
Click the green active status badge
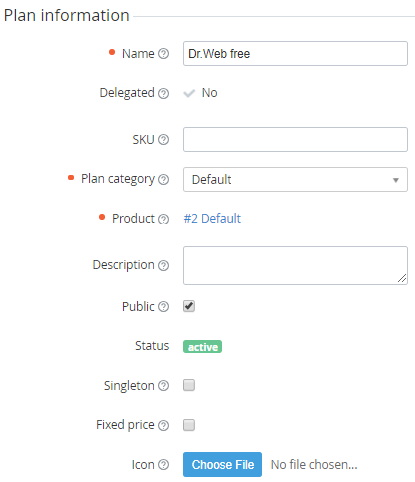pyautogui.click(x=202, y=347)
